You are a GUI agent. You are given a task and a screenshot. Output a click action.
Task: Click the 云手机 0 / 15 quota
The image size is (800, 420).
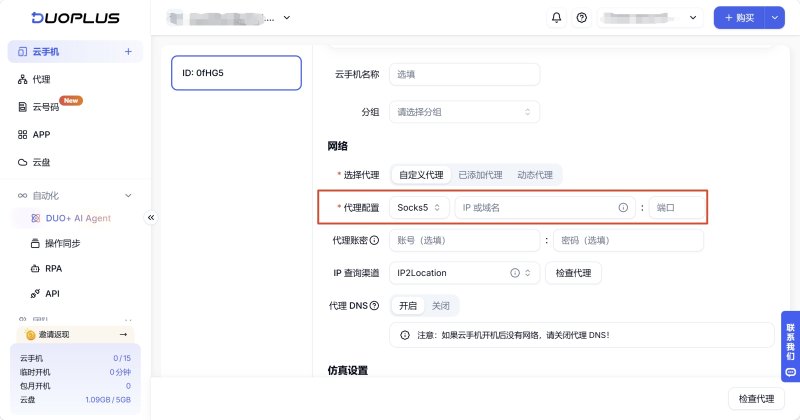click(x=75, y=358)
